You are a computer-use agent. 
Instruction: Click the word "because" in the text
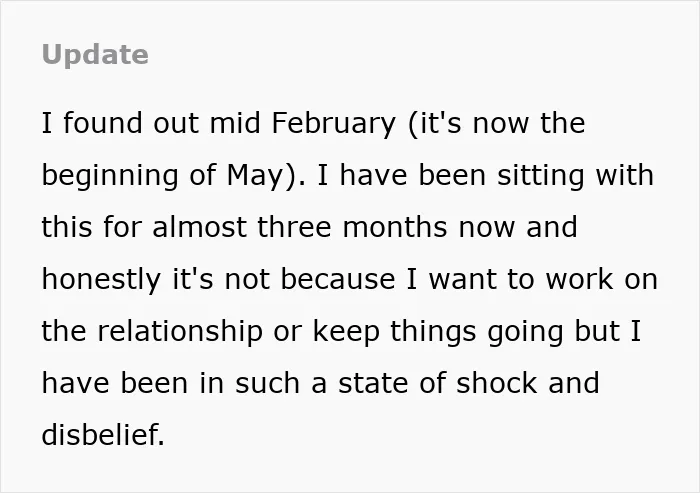(338, 279)
